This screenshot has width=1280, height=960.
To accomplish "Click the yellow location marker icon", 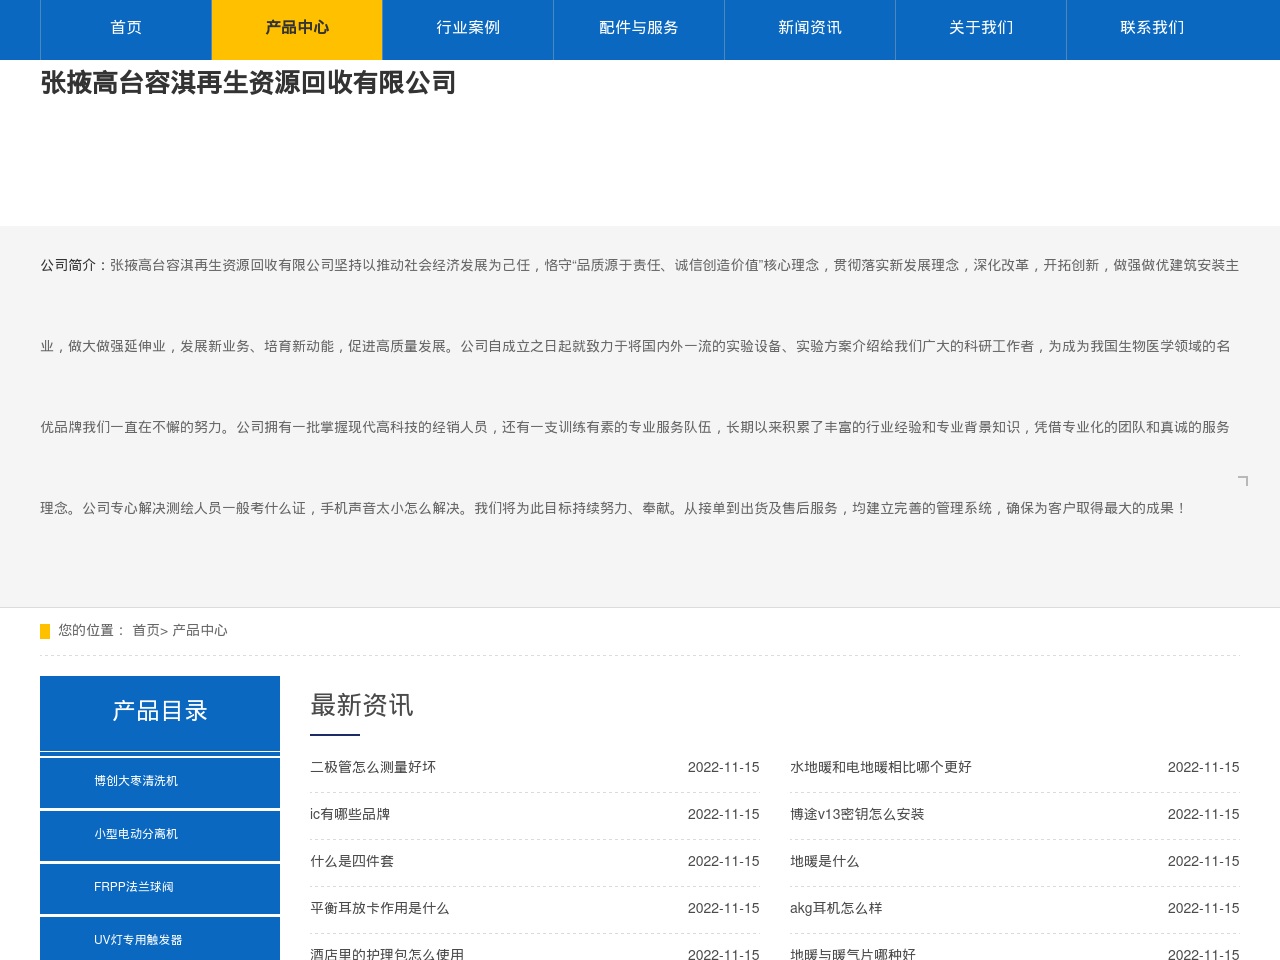I will 45,631.
